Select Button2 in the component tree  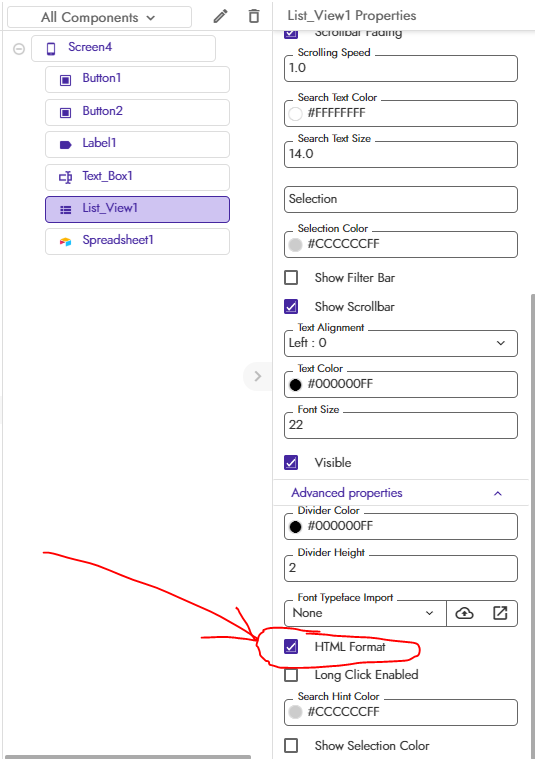(137, 112)
